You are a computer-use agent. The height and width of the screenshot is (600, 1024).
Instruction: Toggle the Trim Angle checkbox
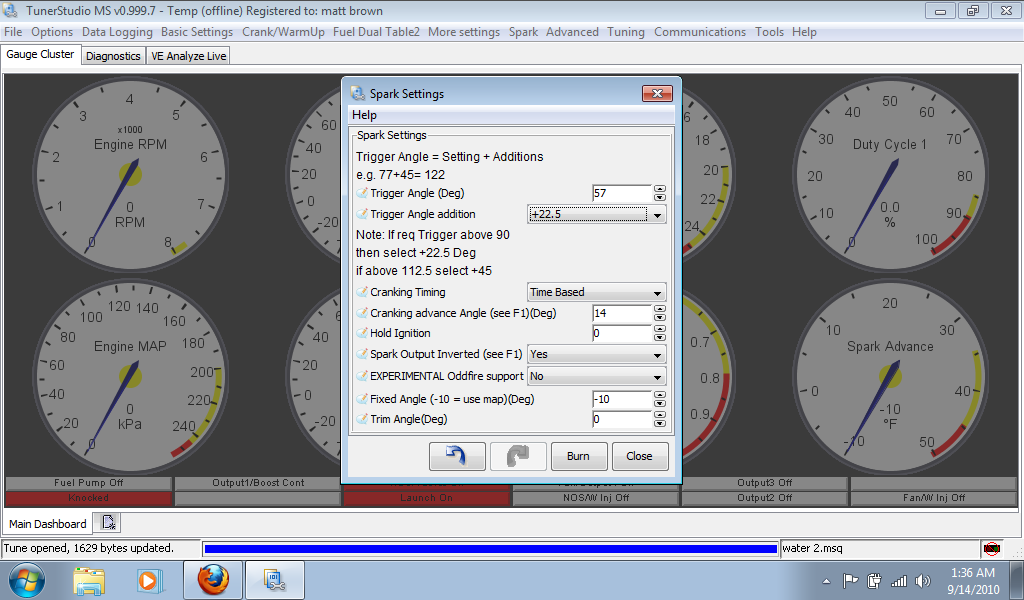[x=362, y=418]
